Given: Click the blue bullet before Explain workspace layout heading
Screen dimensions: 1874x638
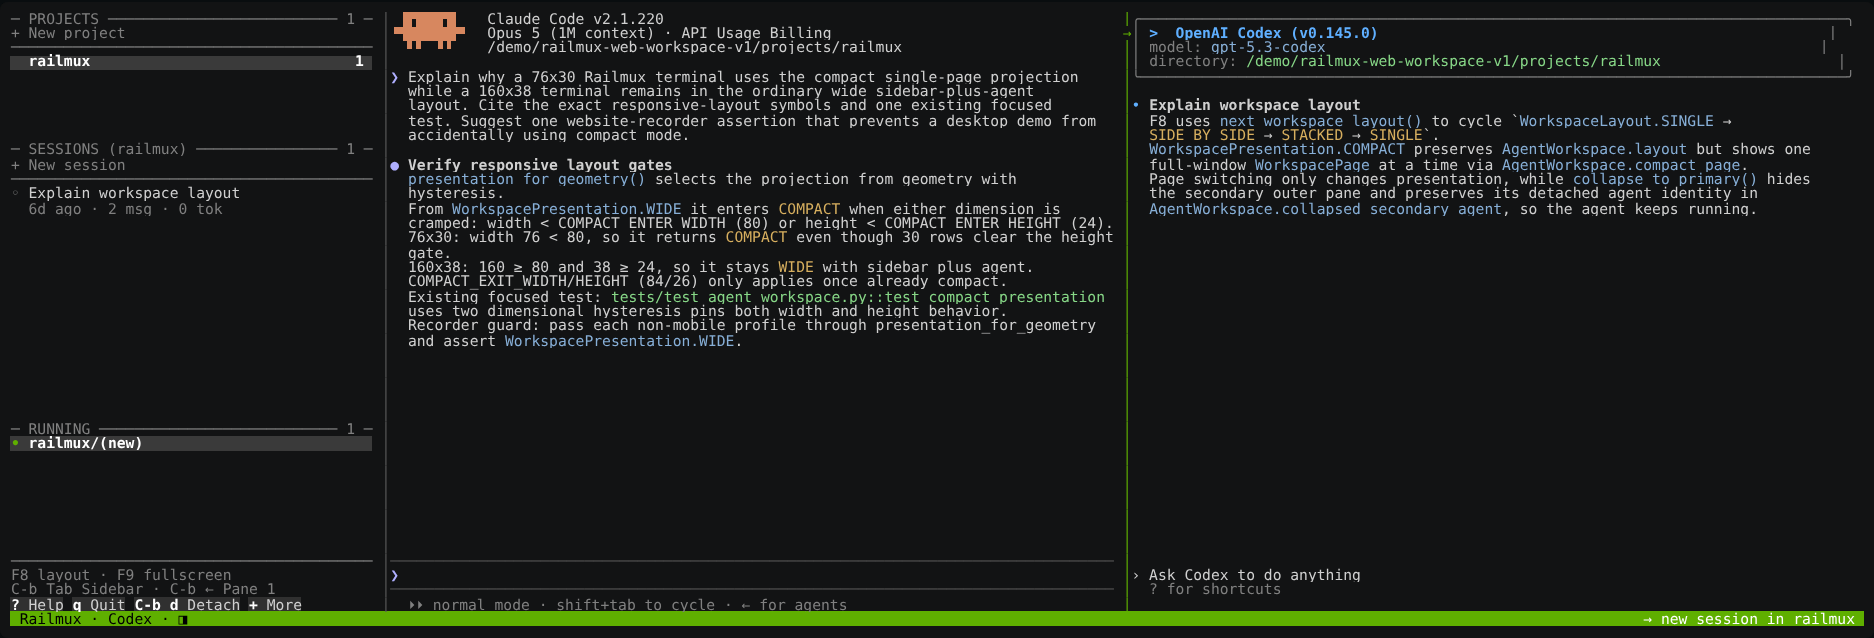Looking at the screenshot, I should 1136,105.
